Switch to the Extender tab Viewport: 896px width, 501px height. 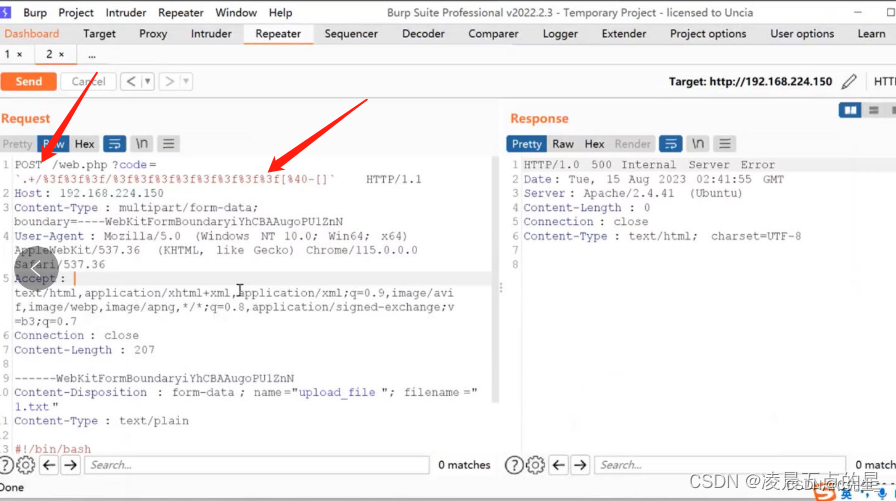click(x=623, y=34)
